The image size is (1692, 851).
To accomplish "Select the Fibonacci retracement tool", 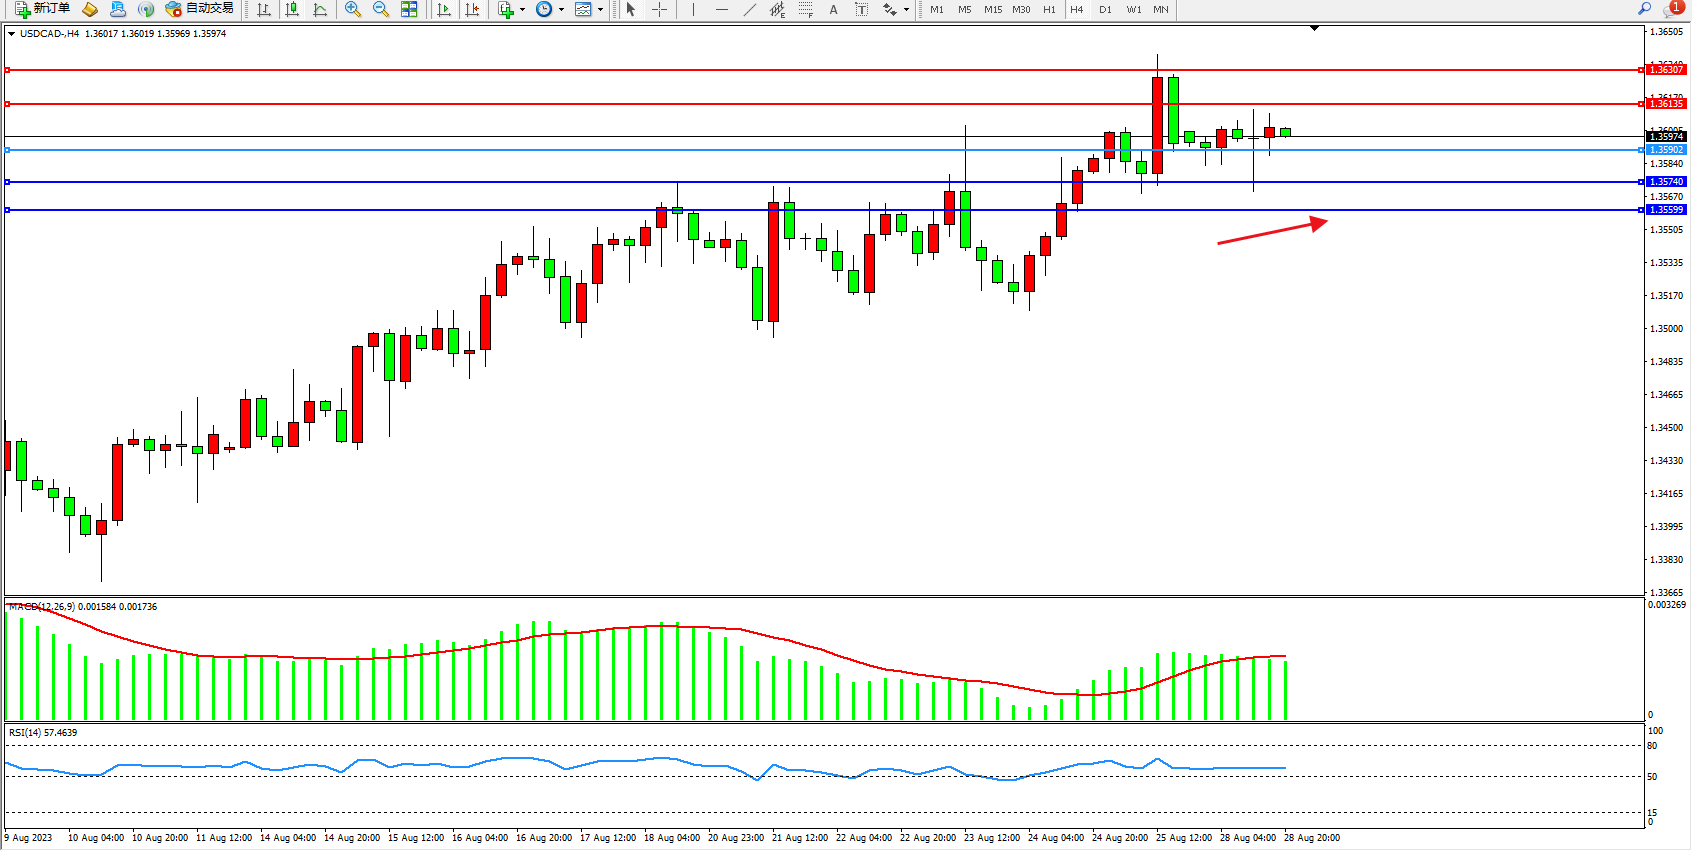I will pyautogui.click(x=806, y=9).
